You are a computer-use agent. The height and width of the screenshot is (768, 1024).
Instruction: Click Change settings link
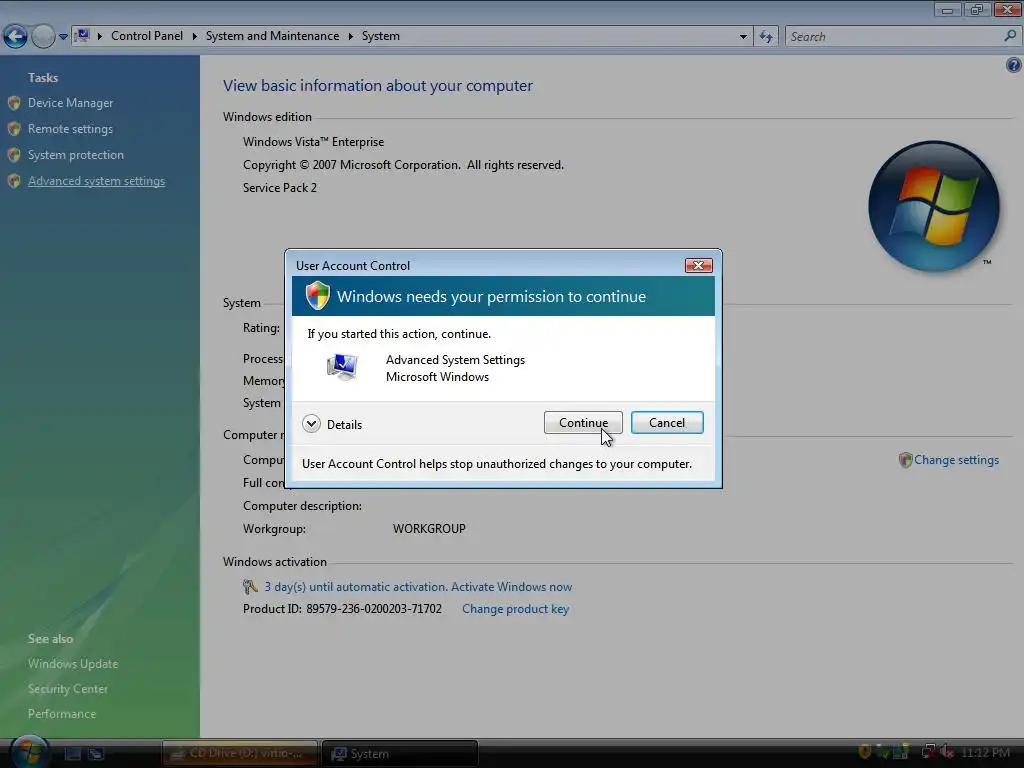click(x=956, y=460)
